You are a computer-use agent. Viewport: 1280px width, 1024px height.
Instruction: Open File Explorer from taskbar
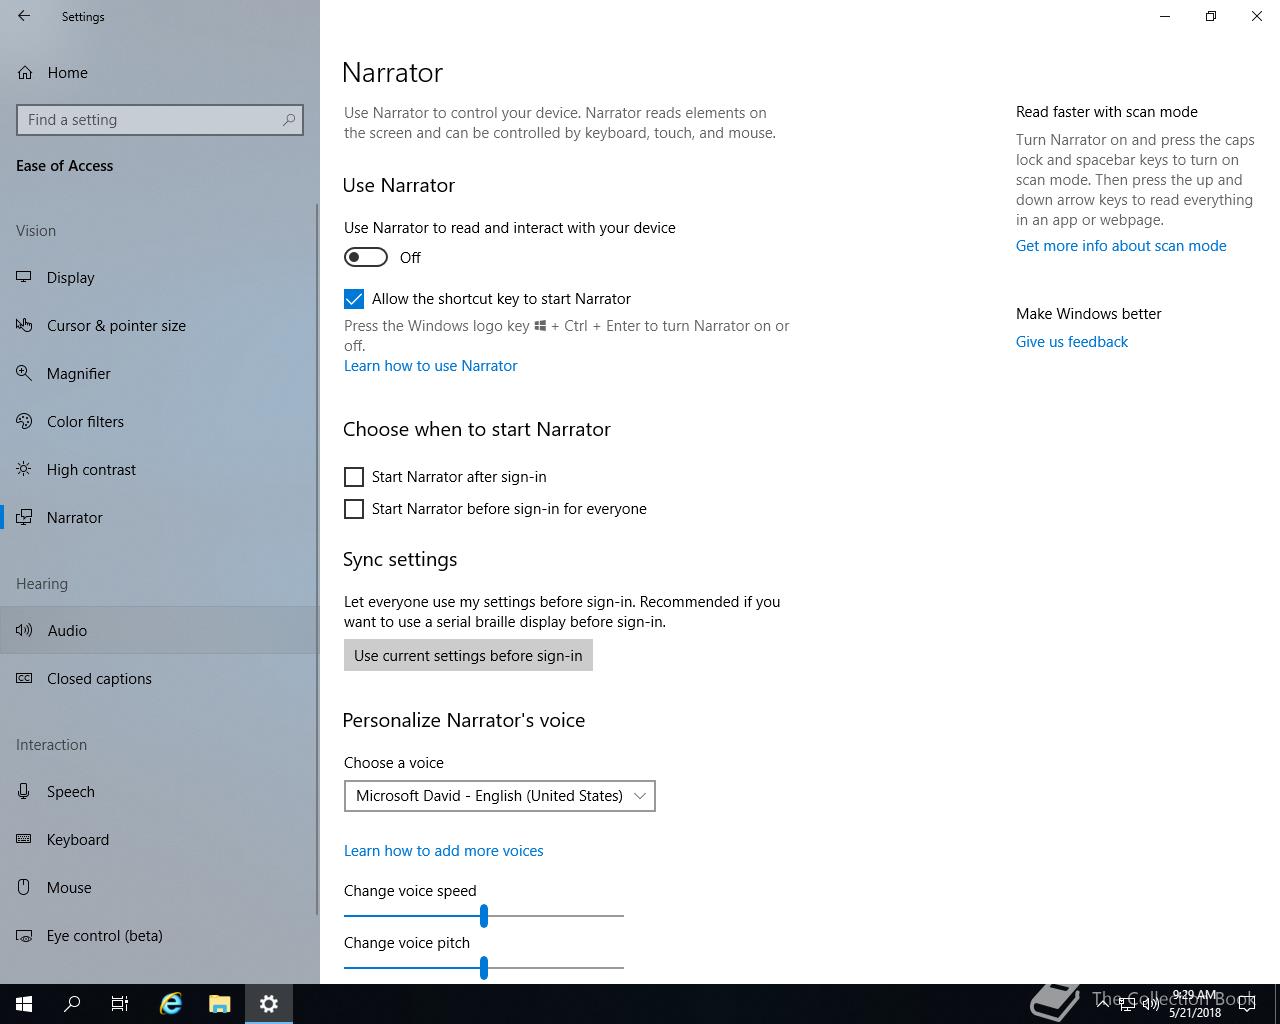tap(220, 1004)
